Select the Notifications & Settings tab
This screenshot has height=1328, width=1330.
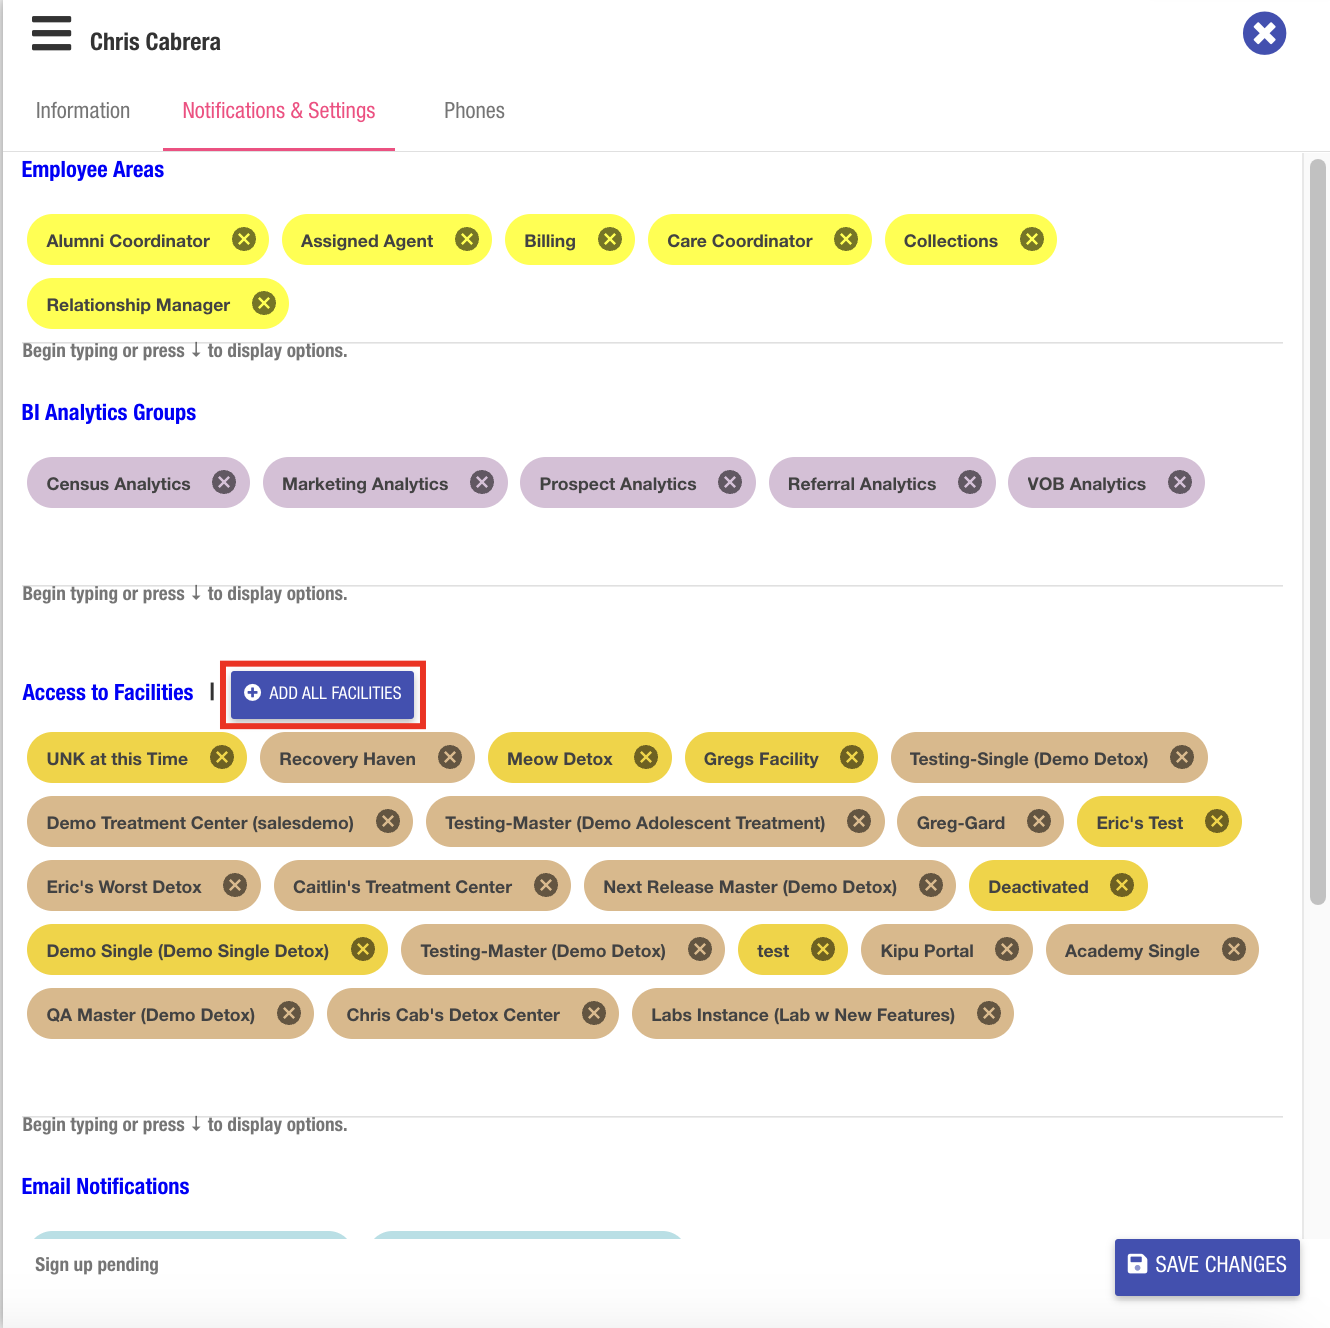(x=279, y=111)
